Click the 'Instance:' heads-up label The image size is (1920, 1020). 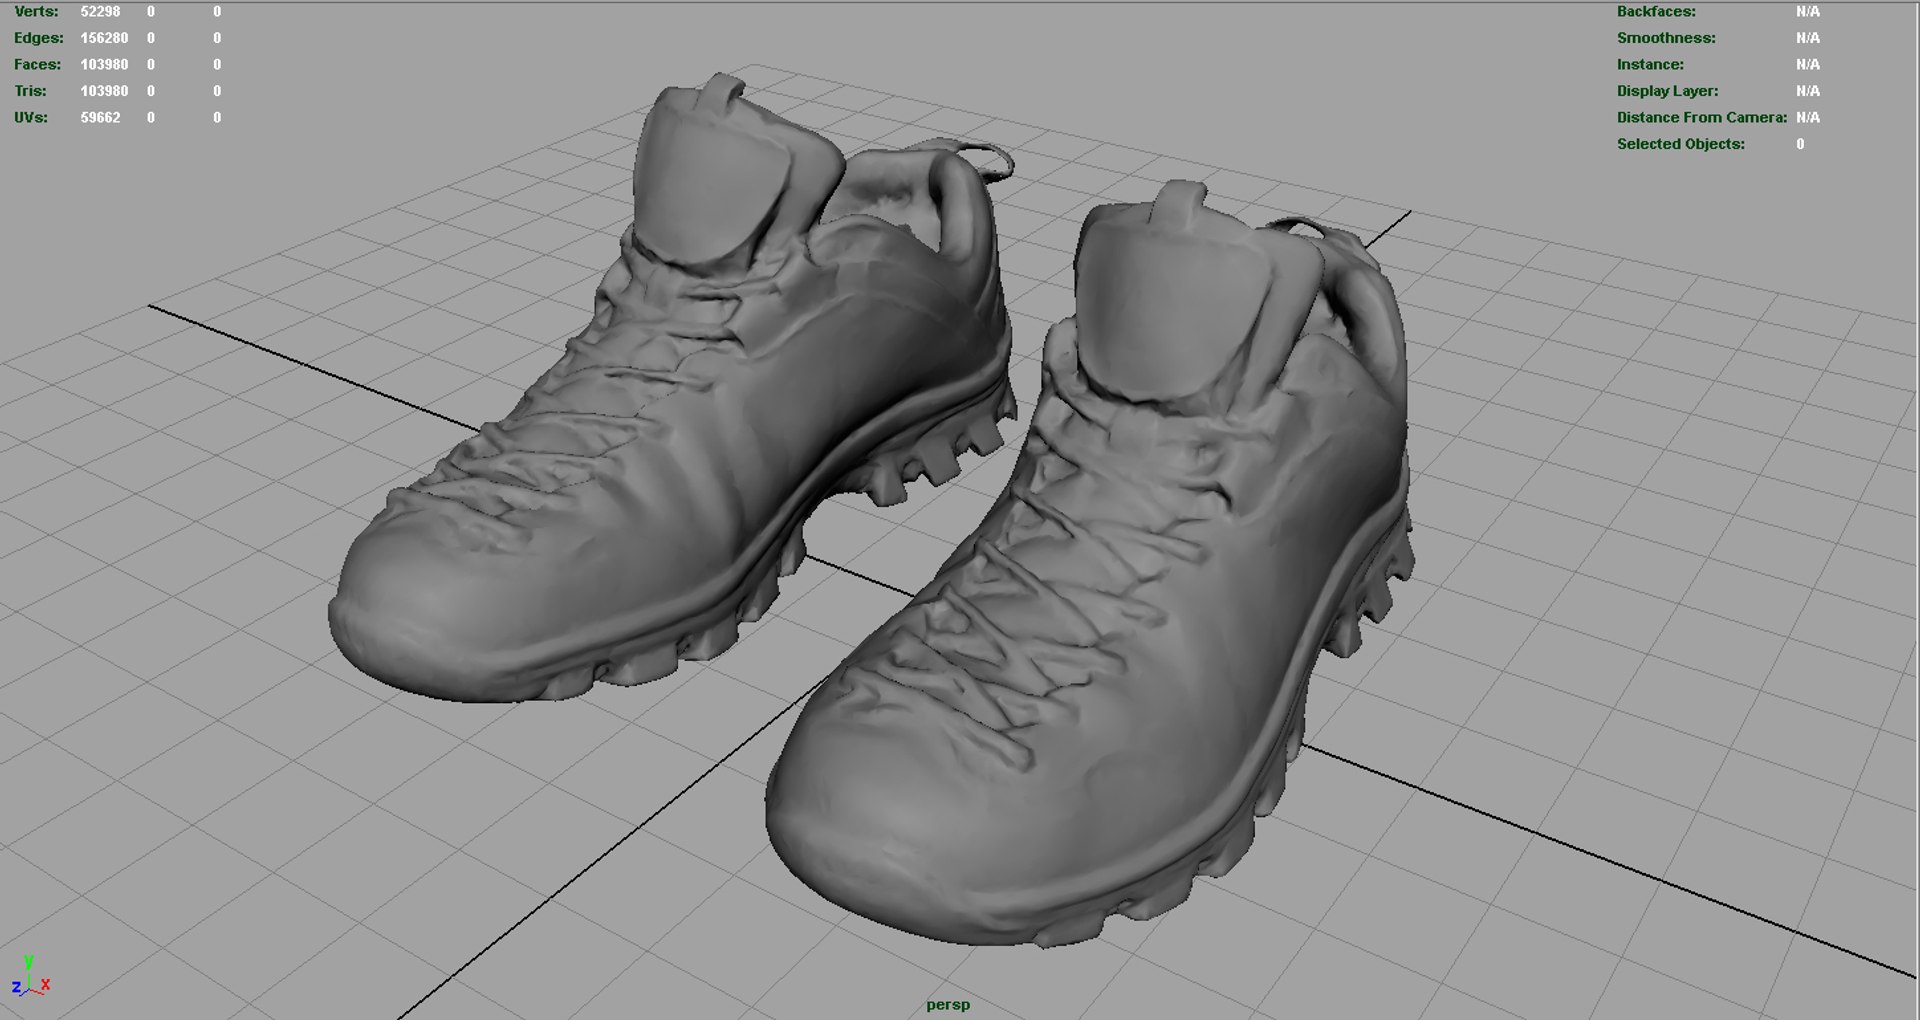1650,64
